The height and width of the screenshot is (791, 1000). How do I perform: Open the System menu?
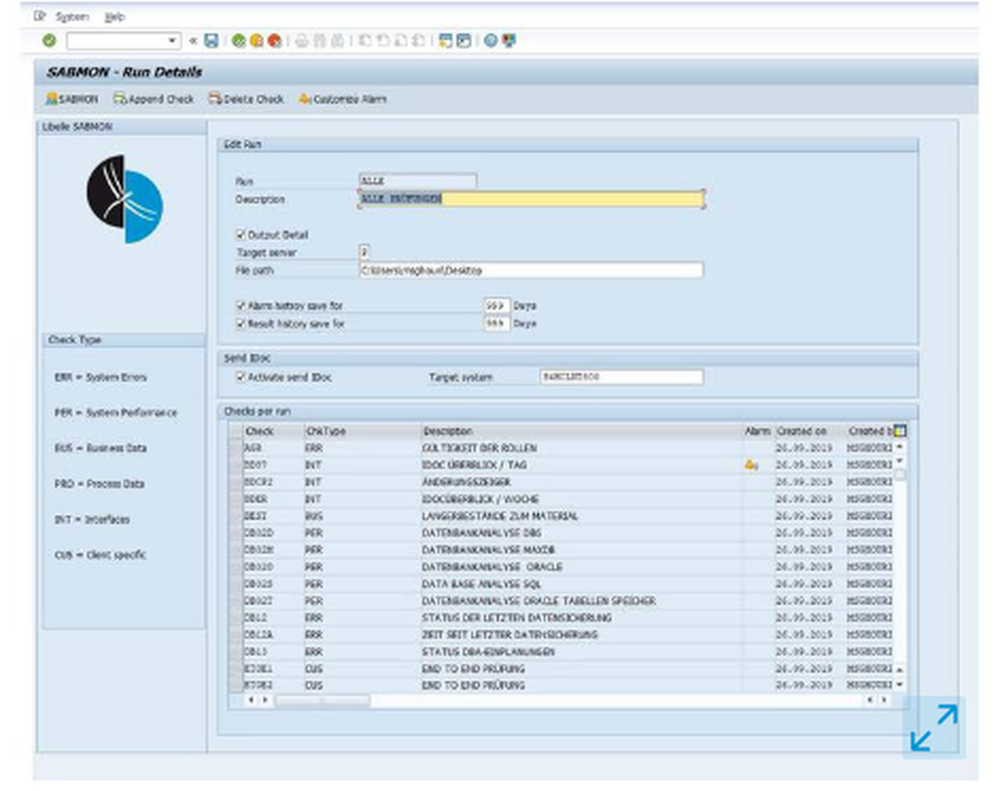tap(71, 17)
